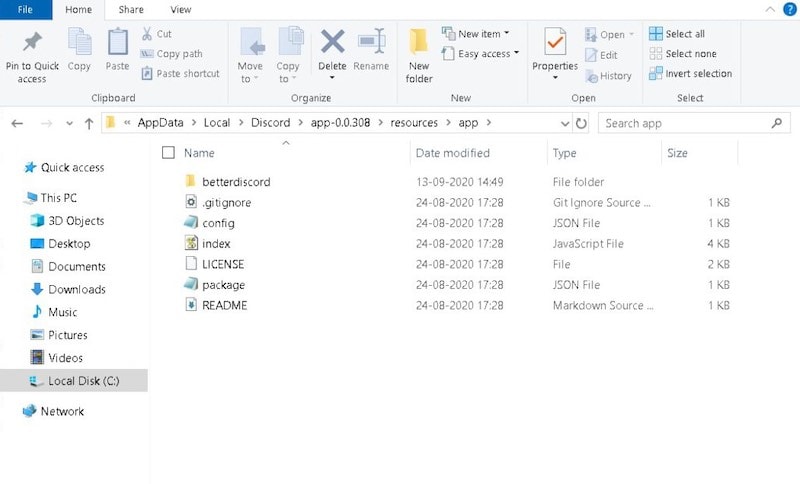Click the Properties checkmark icon
The width and height of the screenshot is (800, 484).
point(555,41)
